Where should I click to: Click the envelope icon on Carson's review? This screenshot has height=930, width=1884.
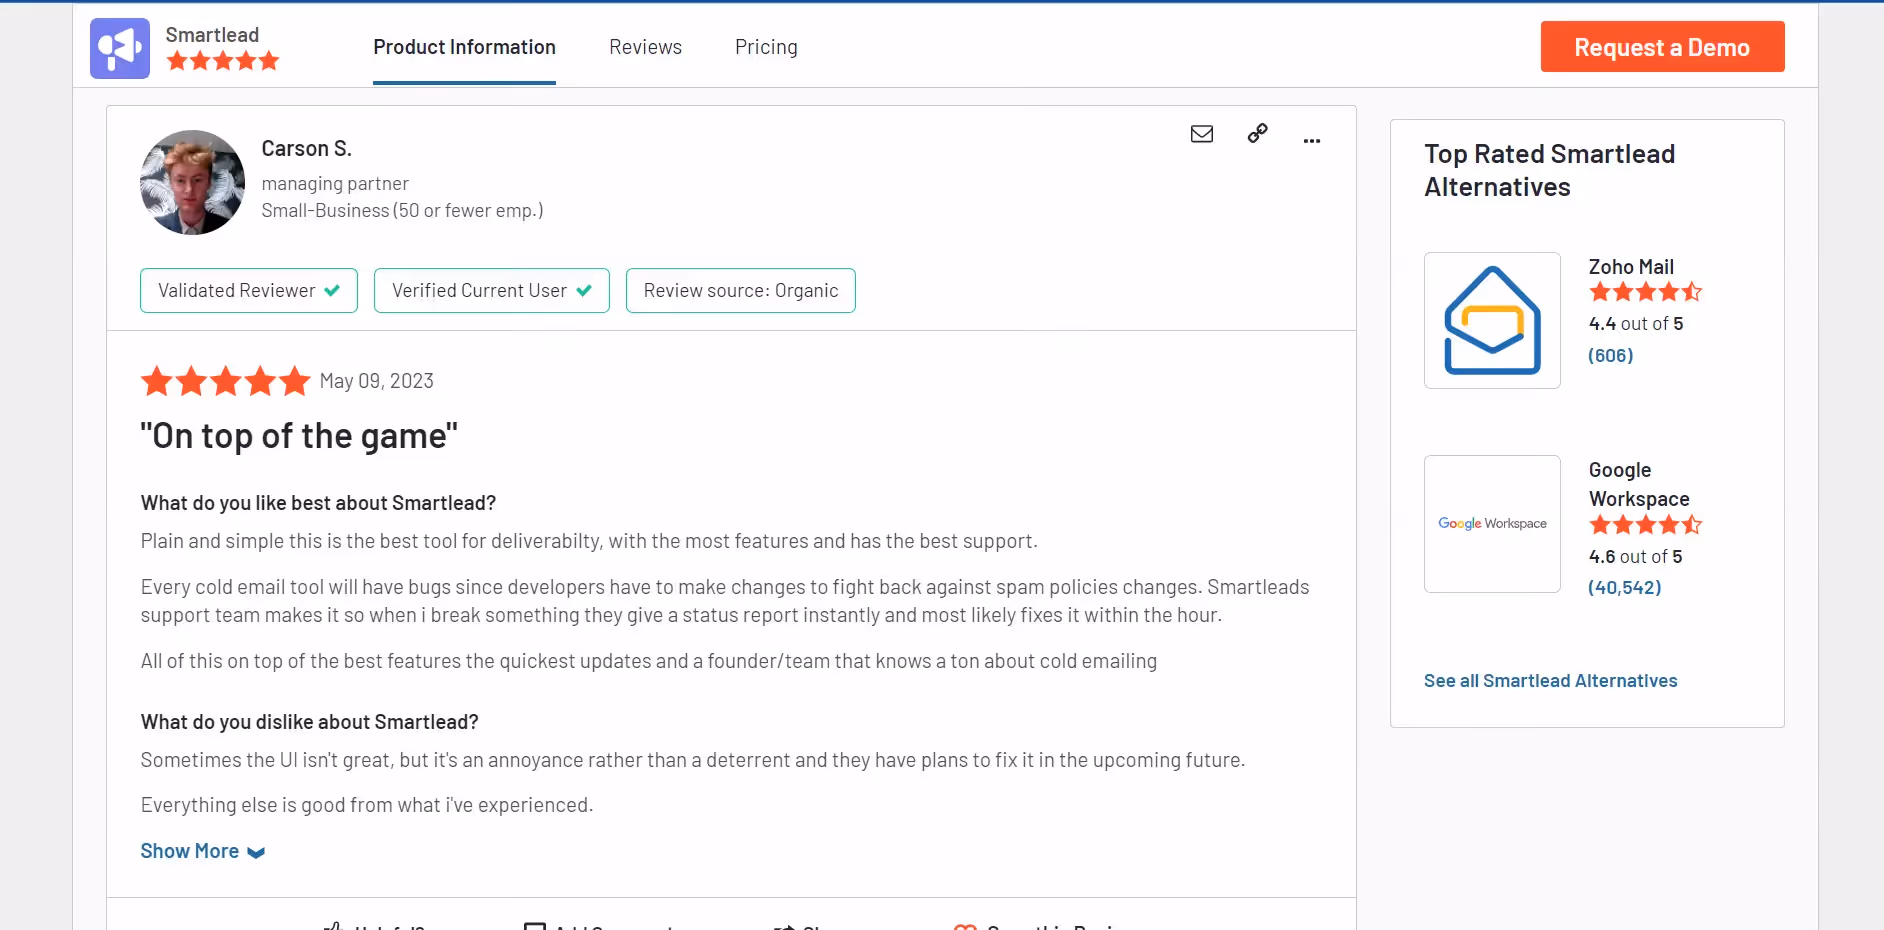1202,134
